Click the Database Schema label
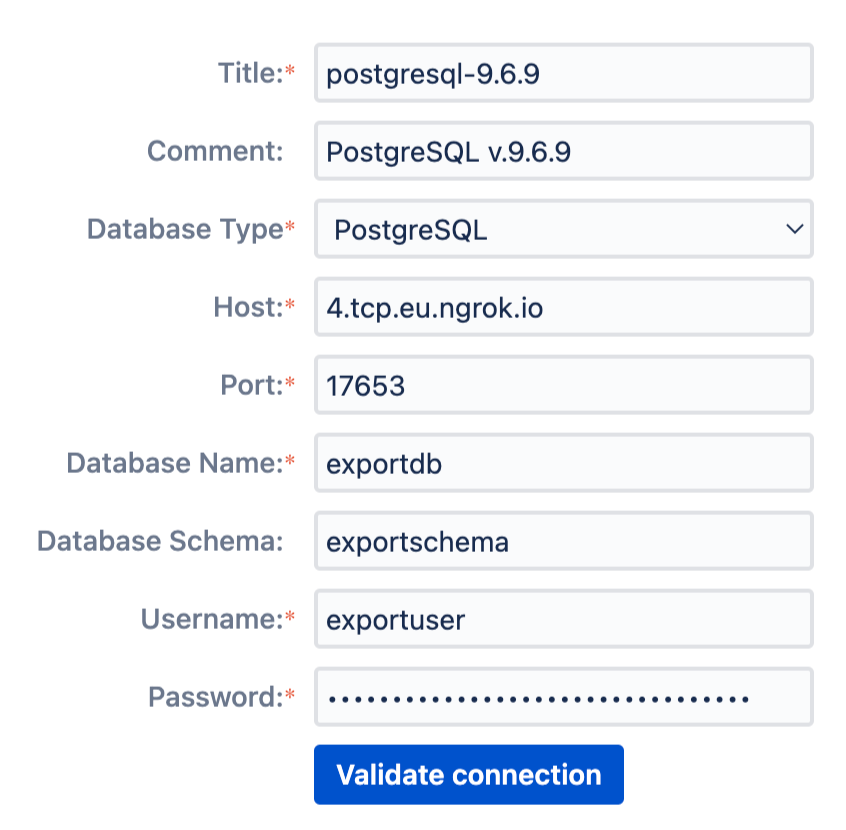The height and width of the screenshot is (830, 846). pyautogui.click(x=160, y=541)
